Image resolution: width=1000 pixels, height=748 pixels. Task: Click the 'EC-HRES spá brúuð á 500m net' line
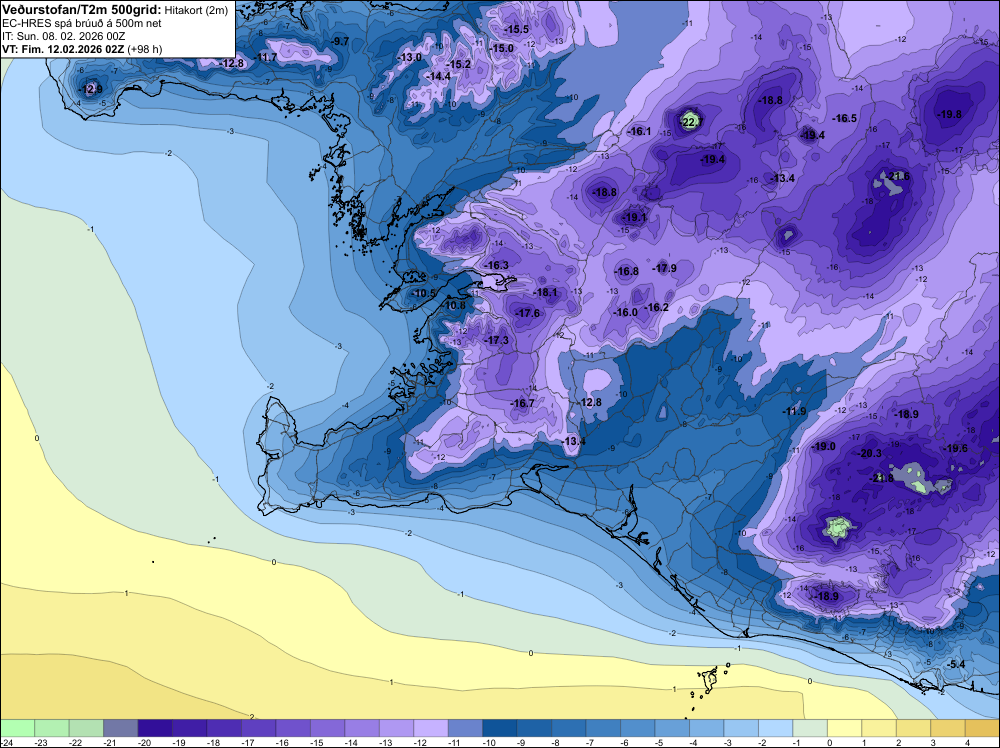tap(82, 24)
